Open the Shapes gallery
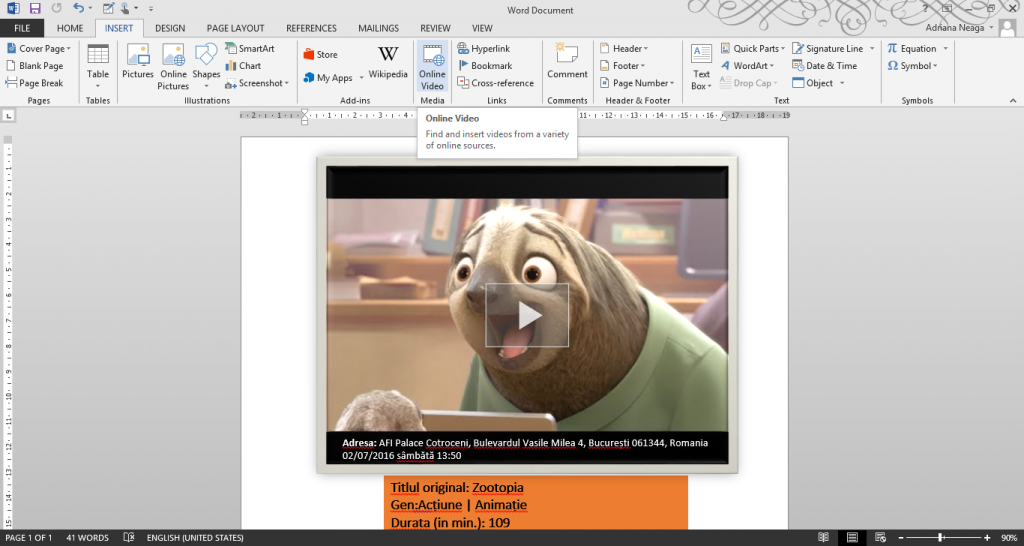 coord(206,67)
